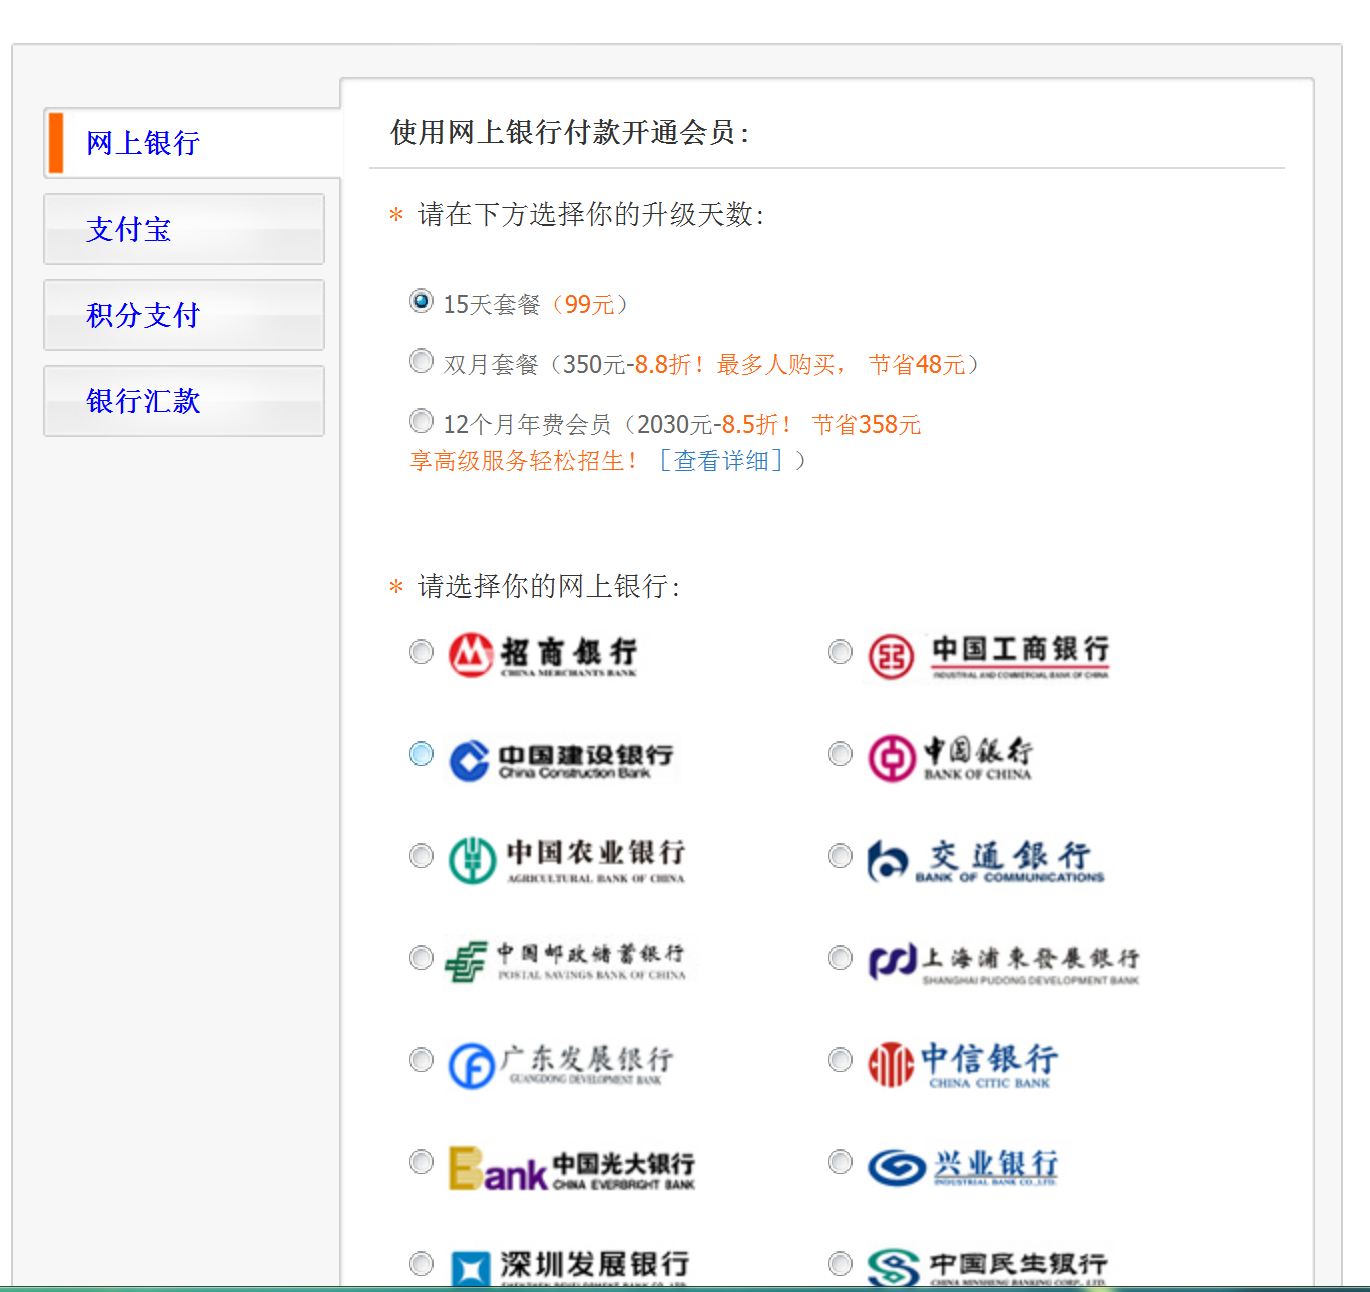
Task: Click the Agricultural Bank of China logo
Action: pos(567,861)
